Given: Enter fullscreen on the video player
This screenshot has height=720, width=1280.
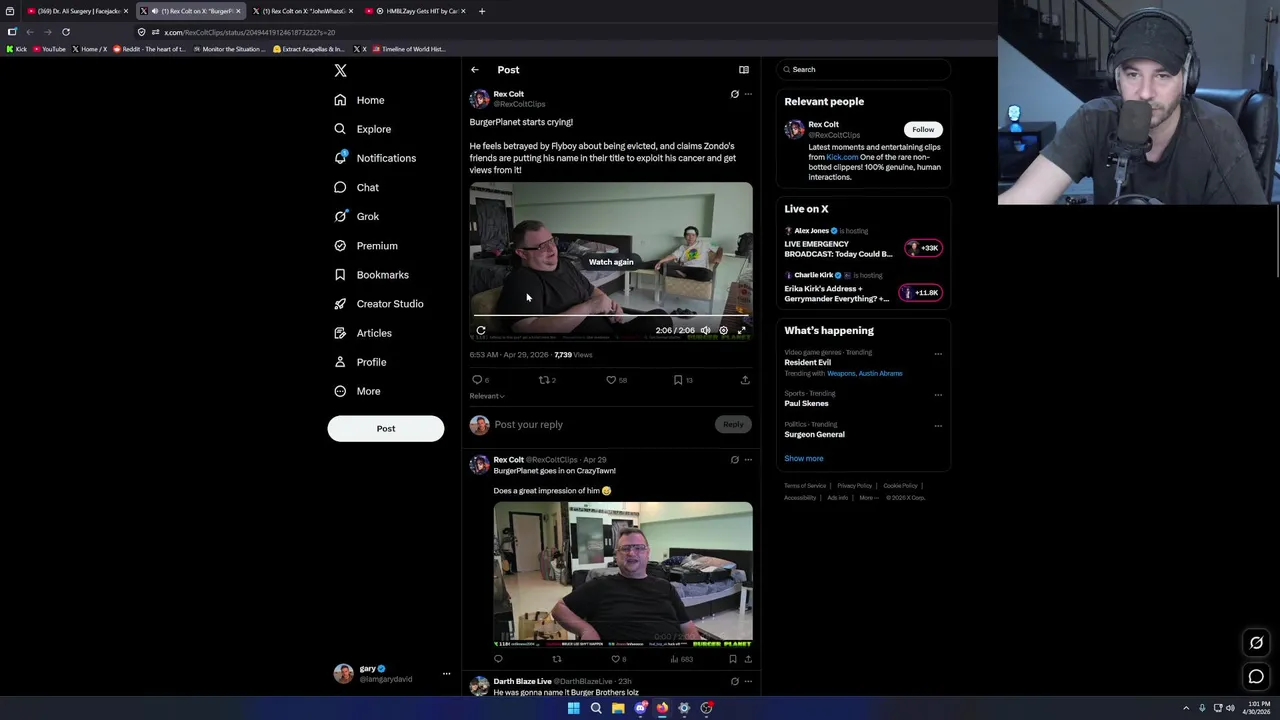Looking at the screenshot, I should pyautogui.click(x=742, y=330).
